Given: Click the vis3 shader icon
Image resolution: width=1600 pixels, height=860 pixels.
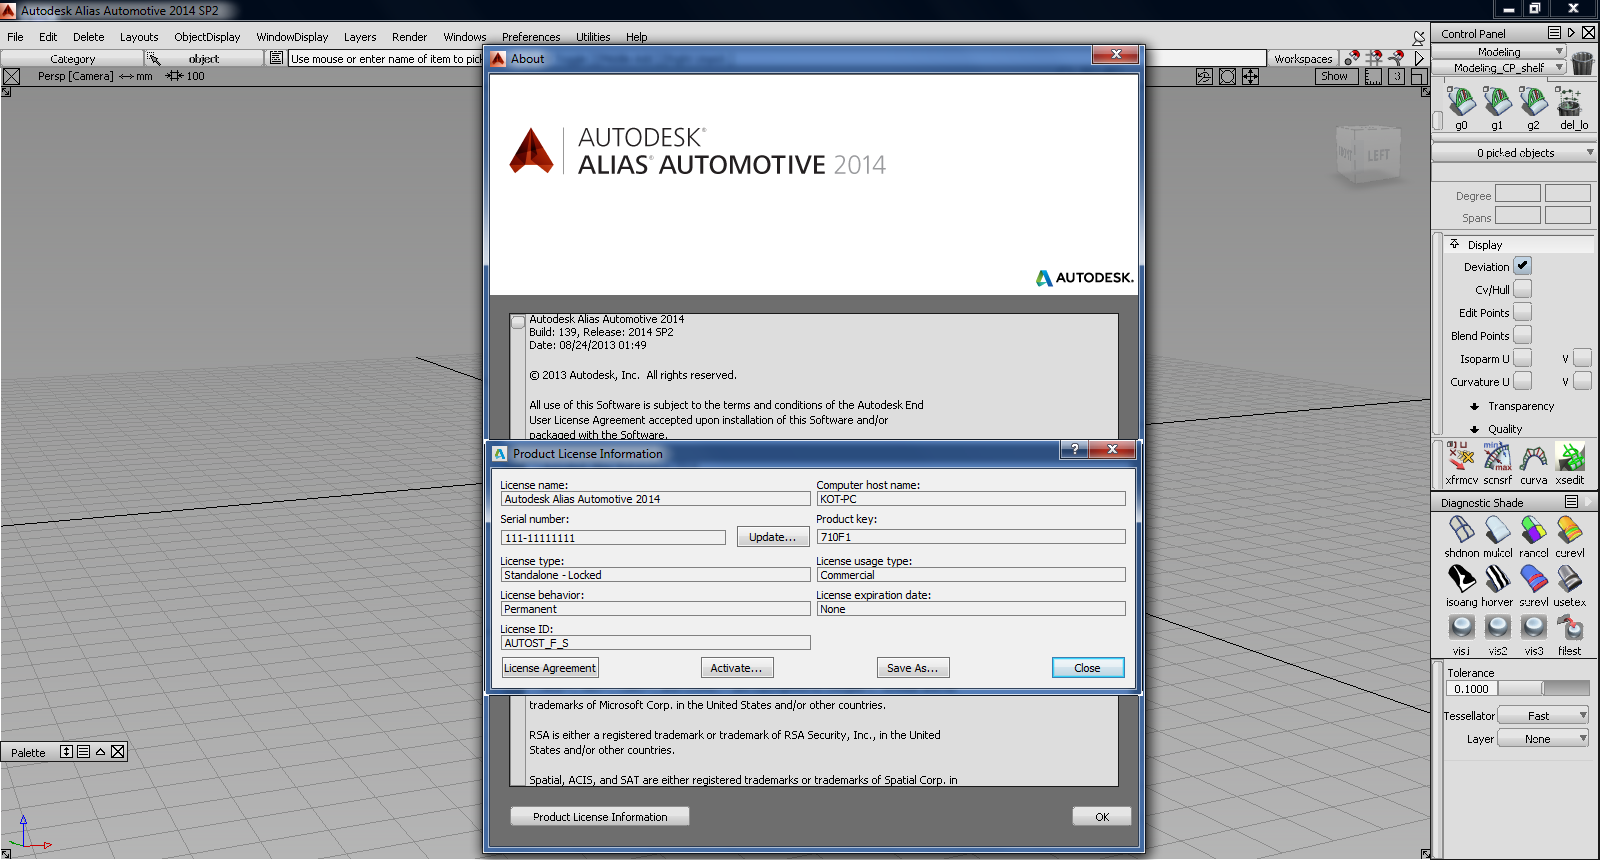Looking at the screenshot, I should tap(1533, 628).
